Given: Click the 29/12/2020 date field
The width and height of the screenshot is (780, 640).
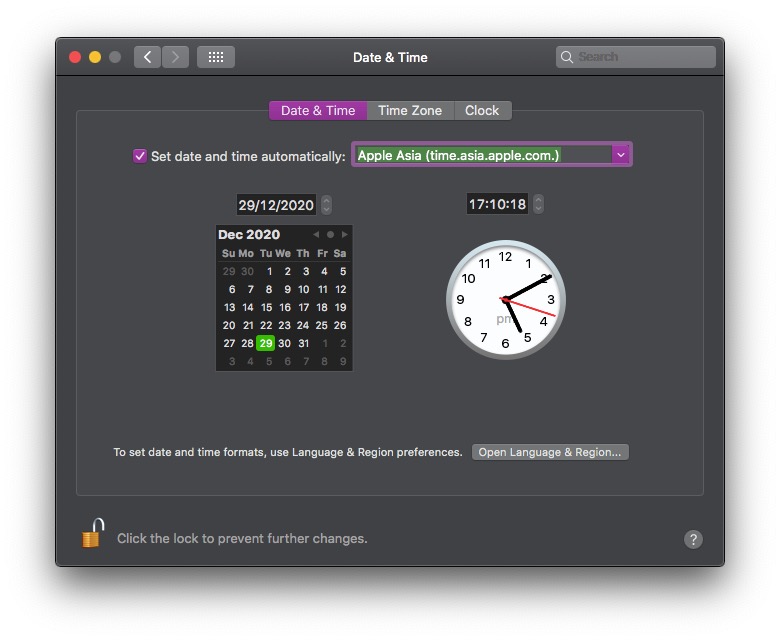Looking at the screenshot, I should pos(276,204).
